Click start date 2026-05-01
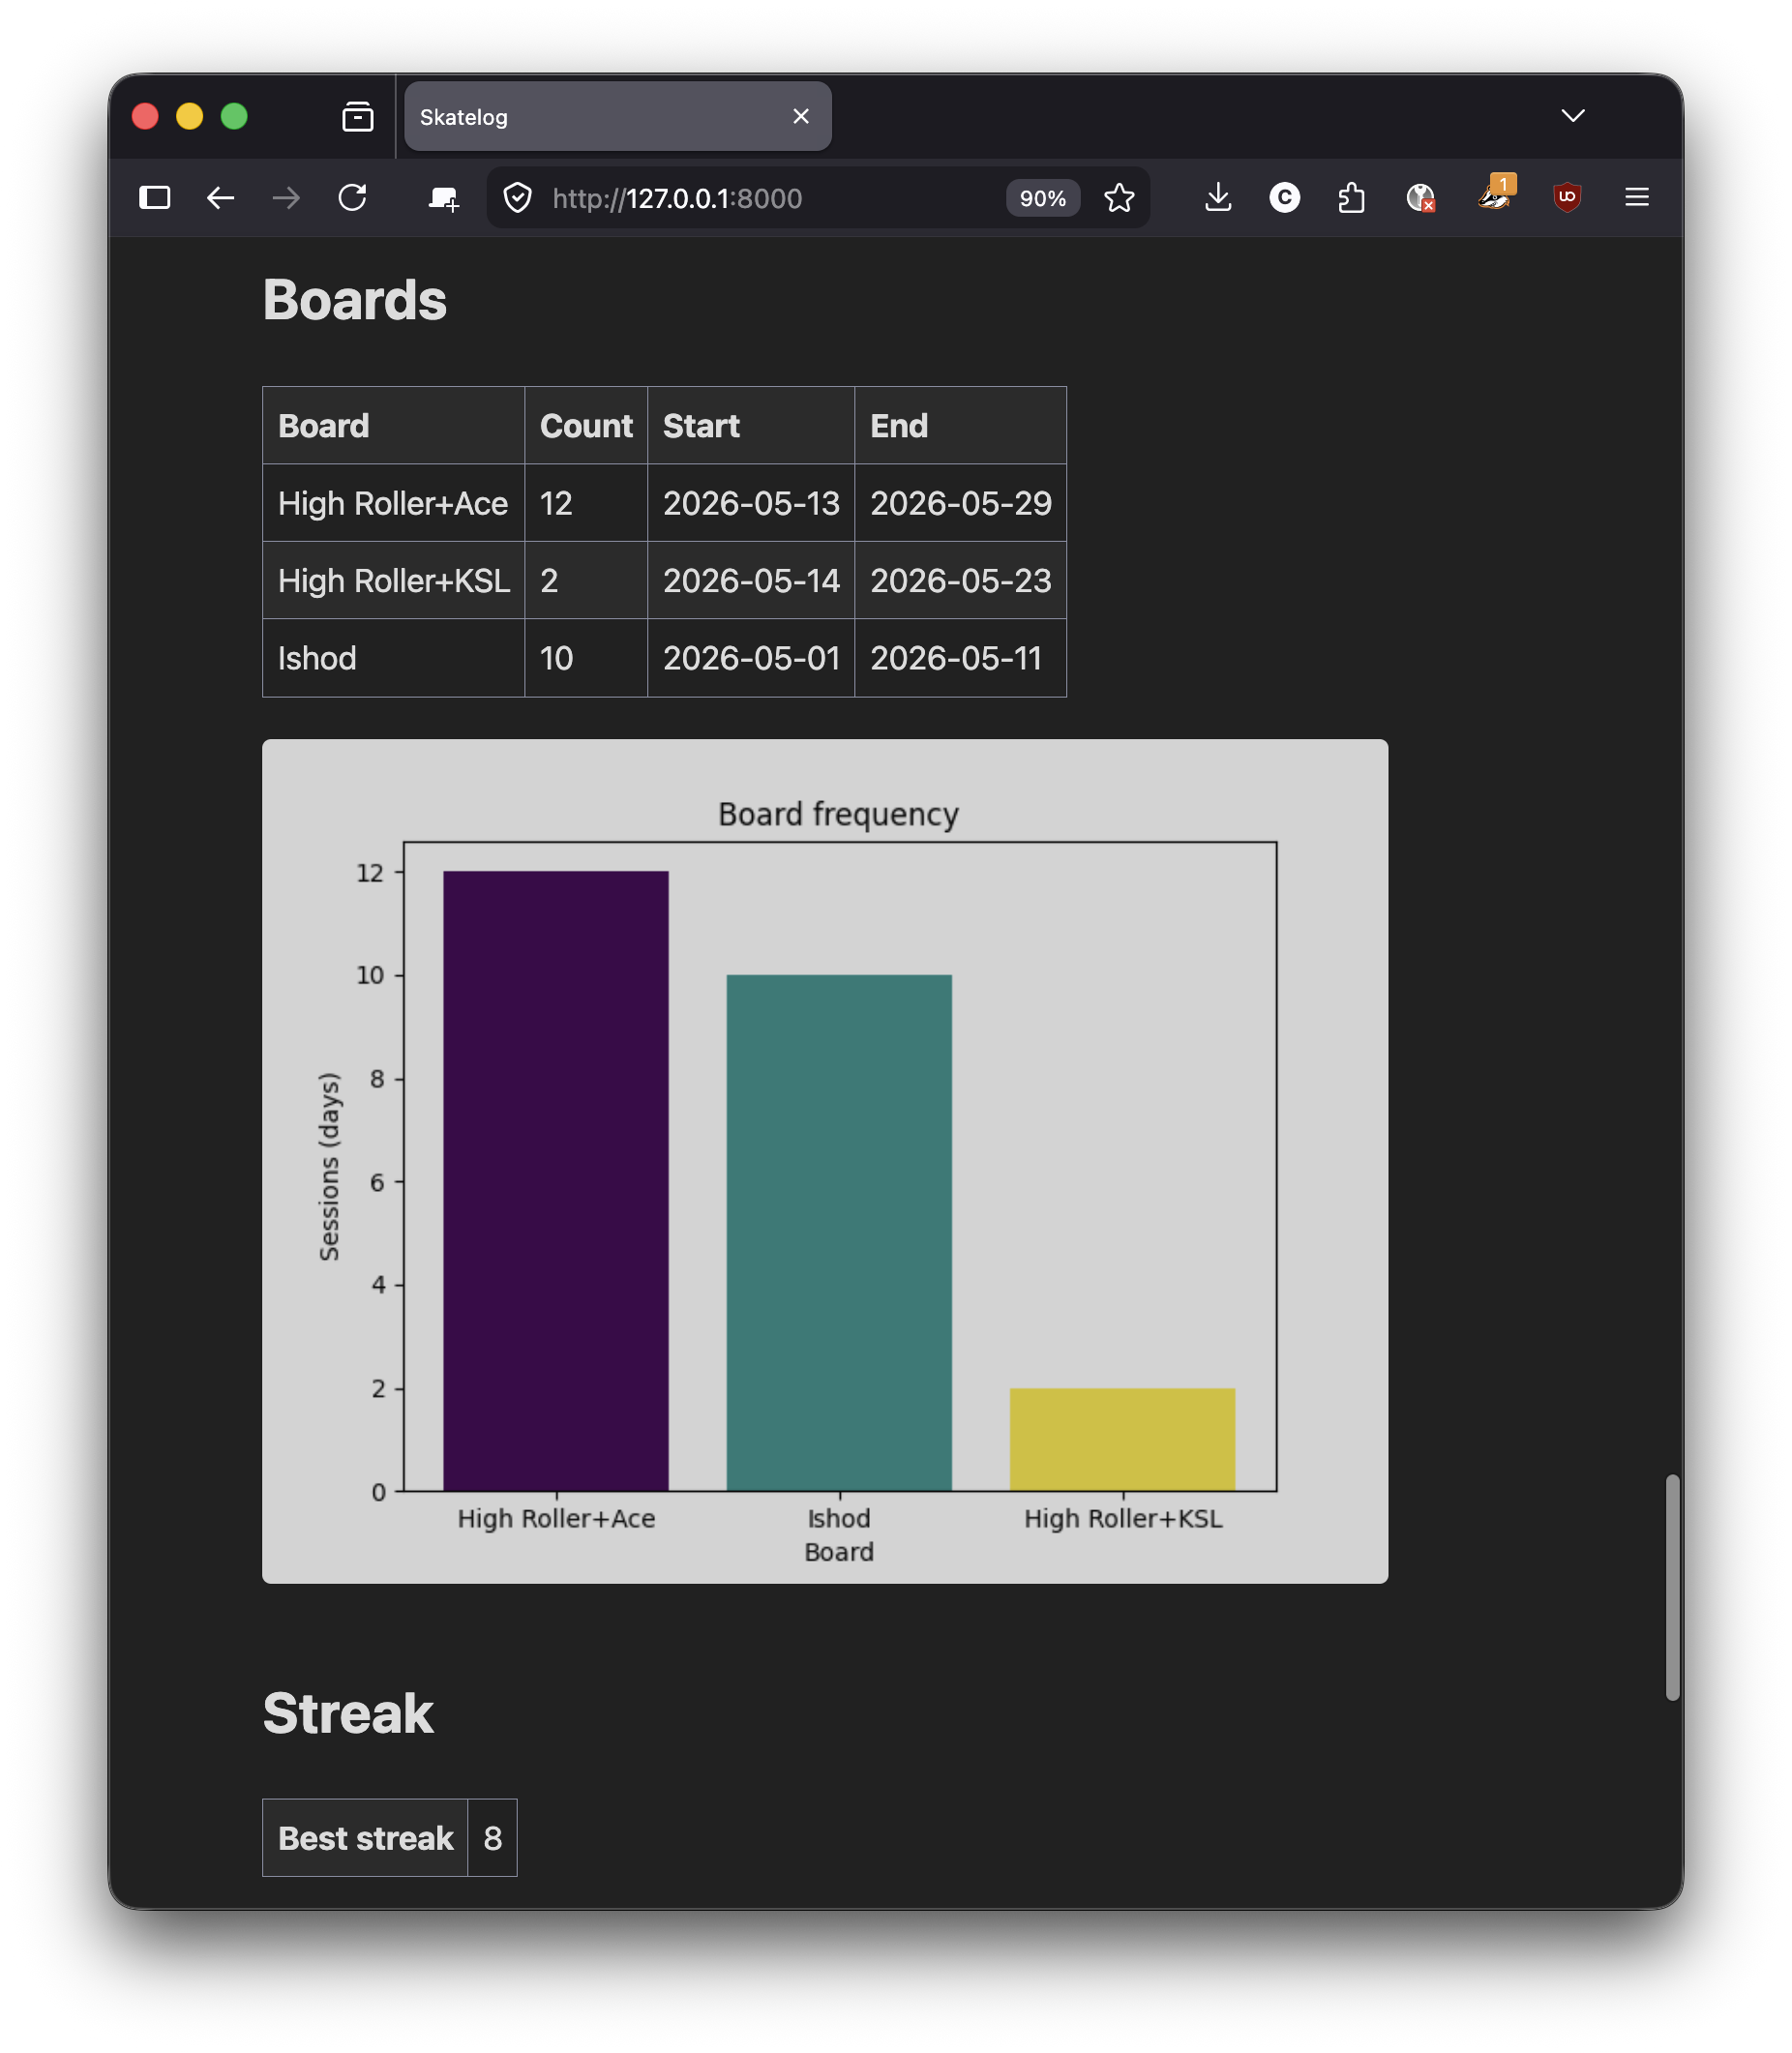This screenshot has width=1792, height=2053. (x=751, y=658)
